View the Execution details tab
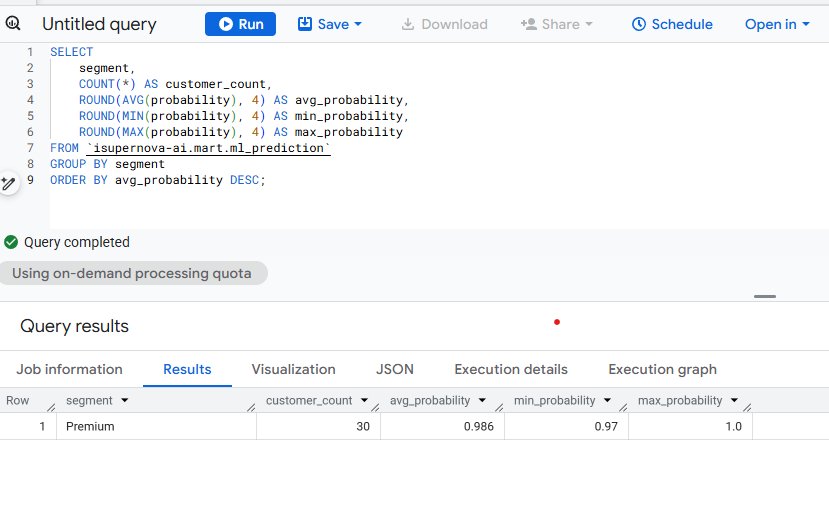The image size is (829, 505). click(x=511, y=369)
